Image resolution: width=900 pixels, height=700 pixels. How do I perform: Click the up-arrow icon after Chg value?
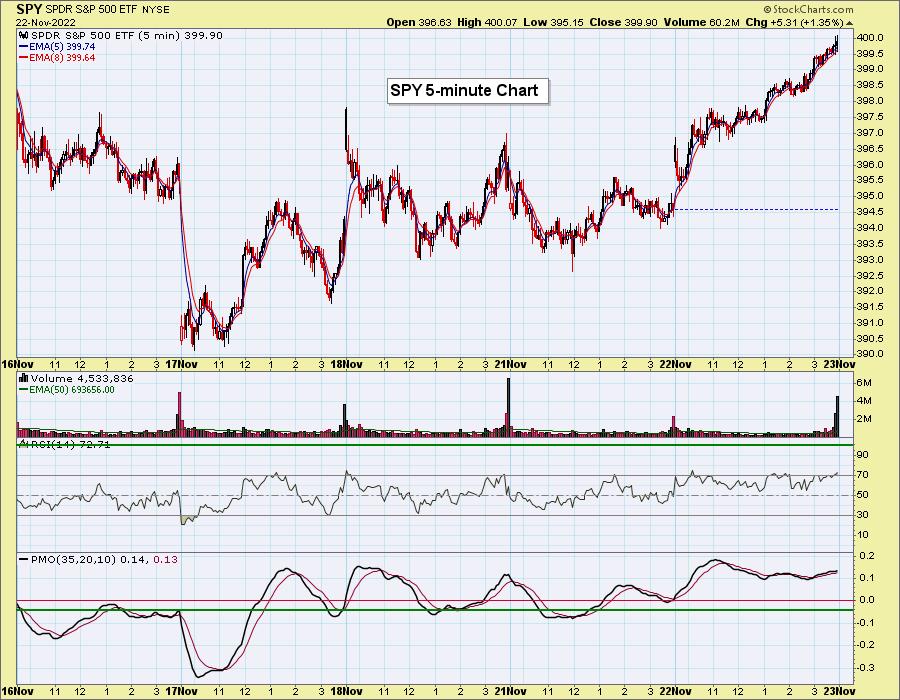pos(849,23)
